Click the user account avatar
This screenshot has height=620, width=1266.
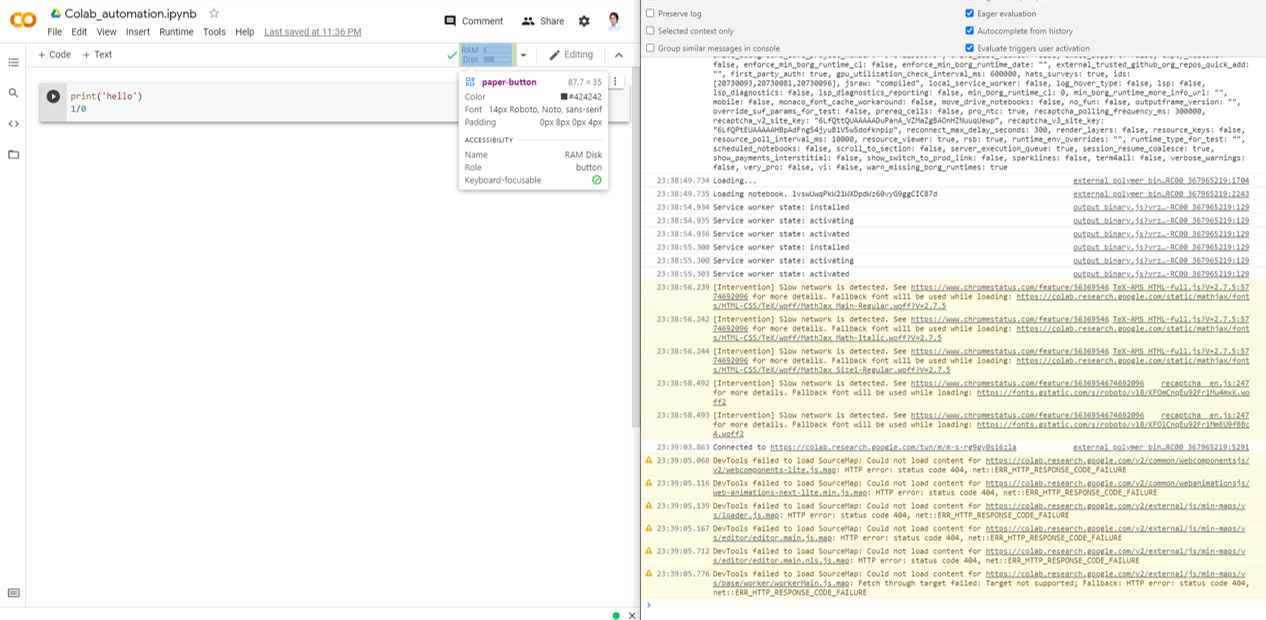[614, 20]
